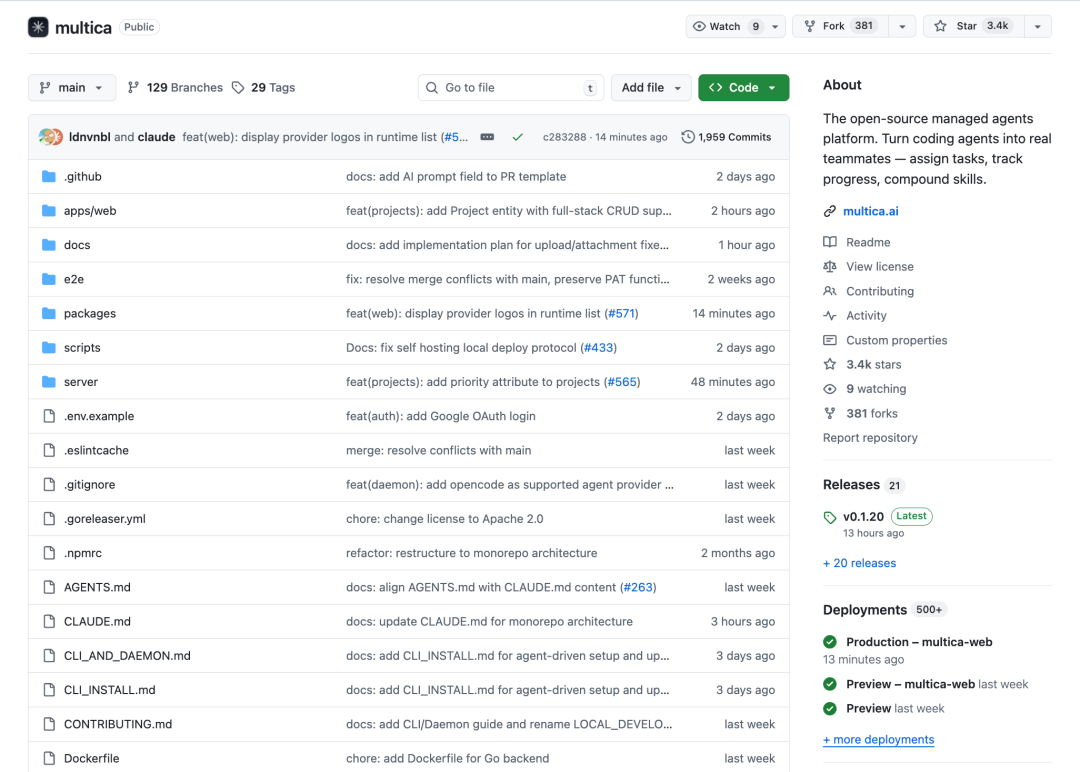Click the .env.example file icon
The height and width of the screenshot is (772, 1080).
point(49,416)
